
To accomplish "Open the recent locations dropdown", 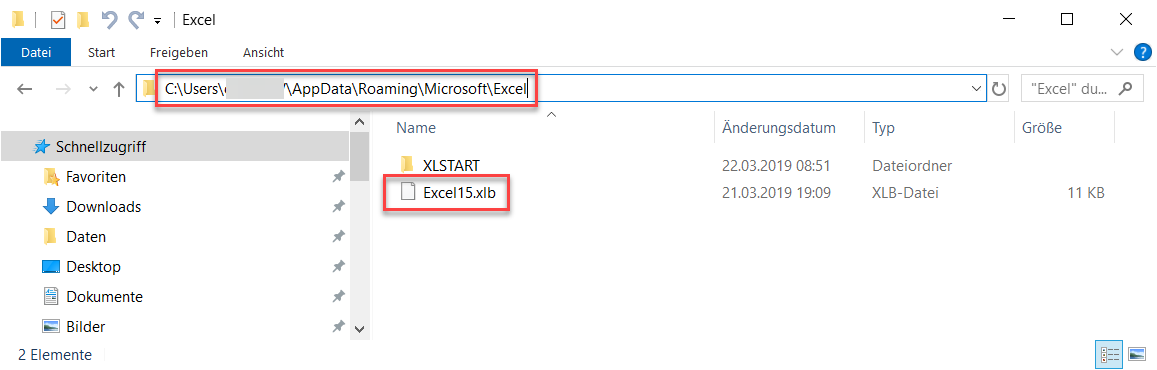I will coord(93,89).
